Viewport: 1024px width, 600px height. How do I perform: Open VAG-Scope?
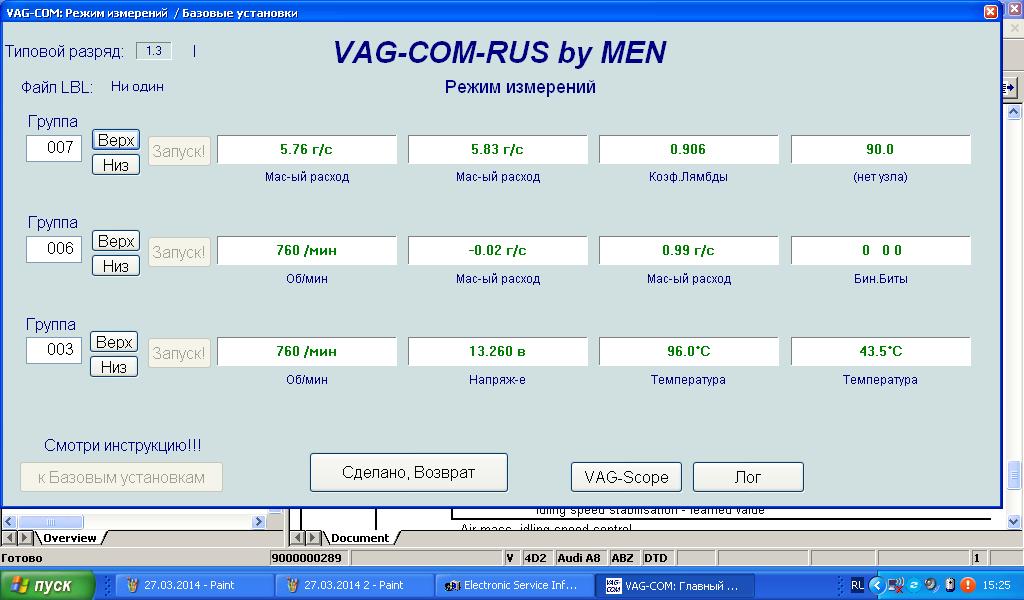coord(626,477)
